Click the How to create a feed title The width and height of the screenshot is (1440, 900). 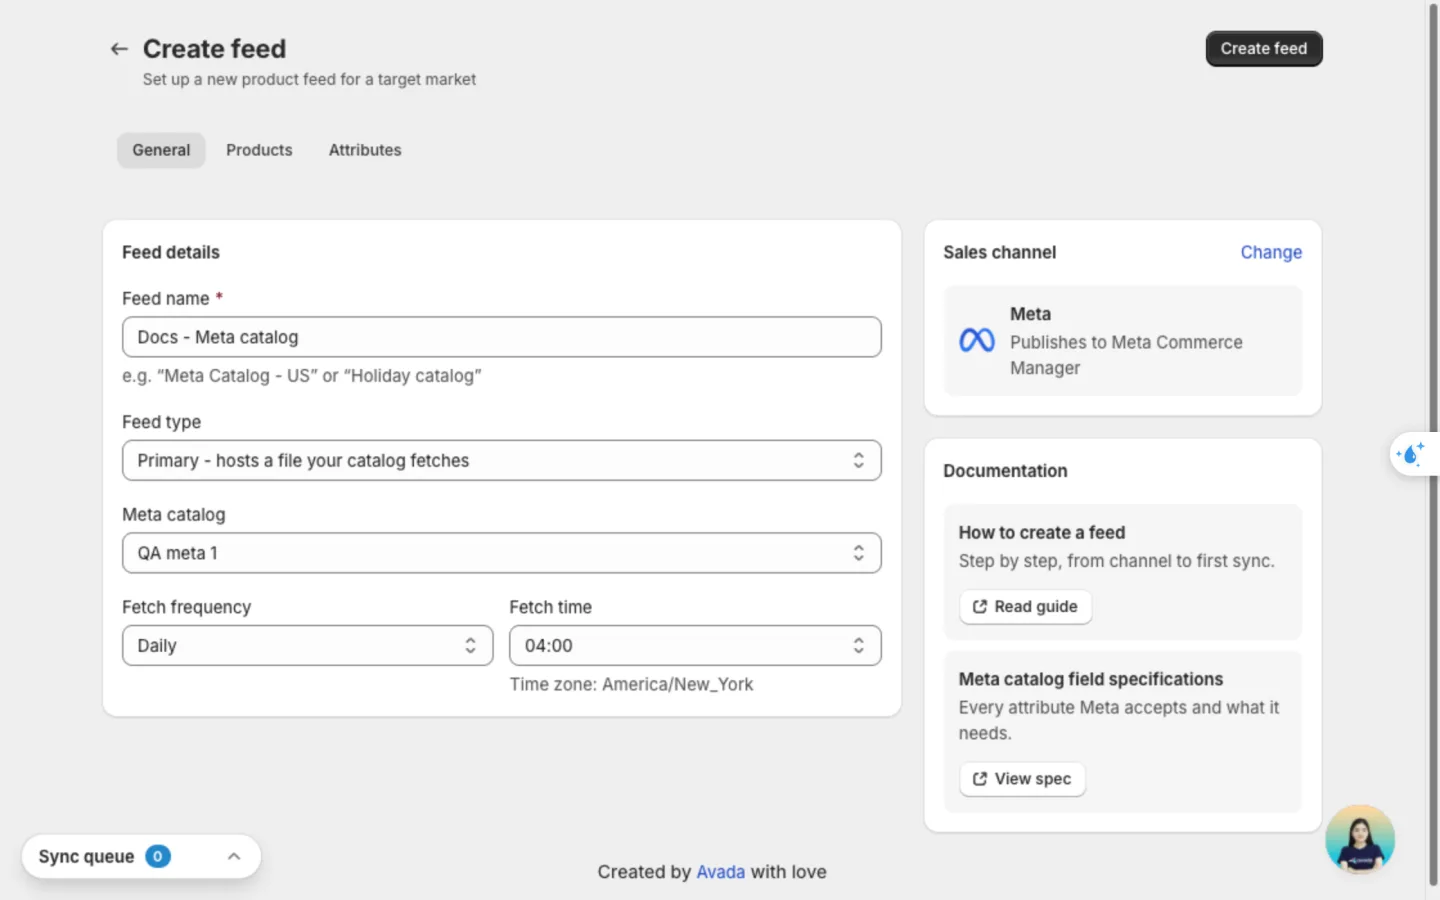[1042, 533]
